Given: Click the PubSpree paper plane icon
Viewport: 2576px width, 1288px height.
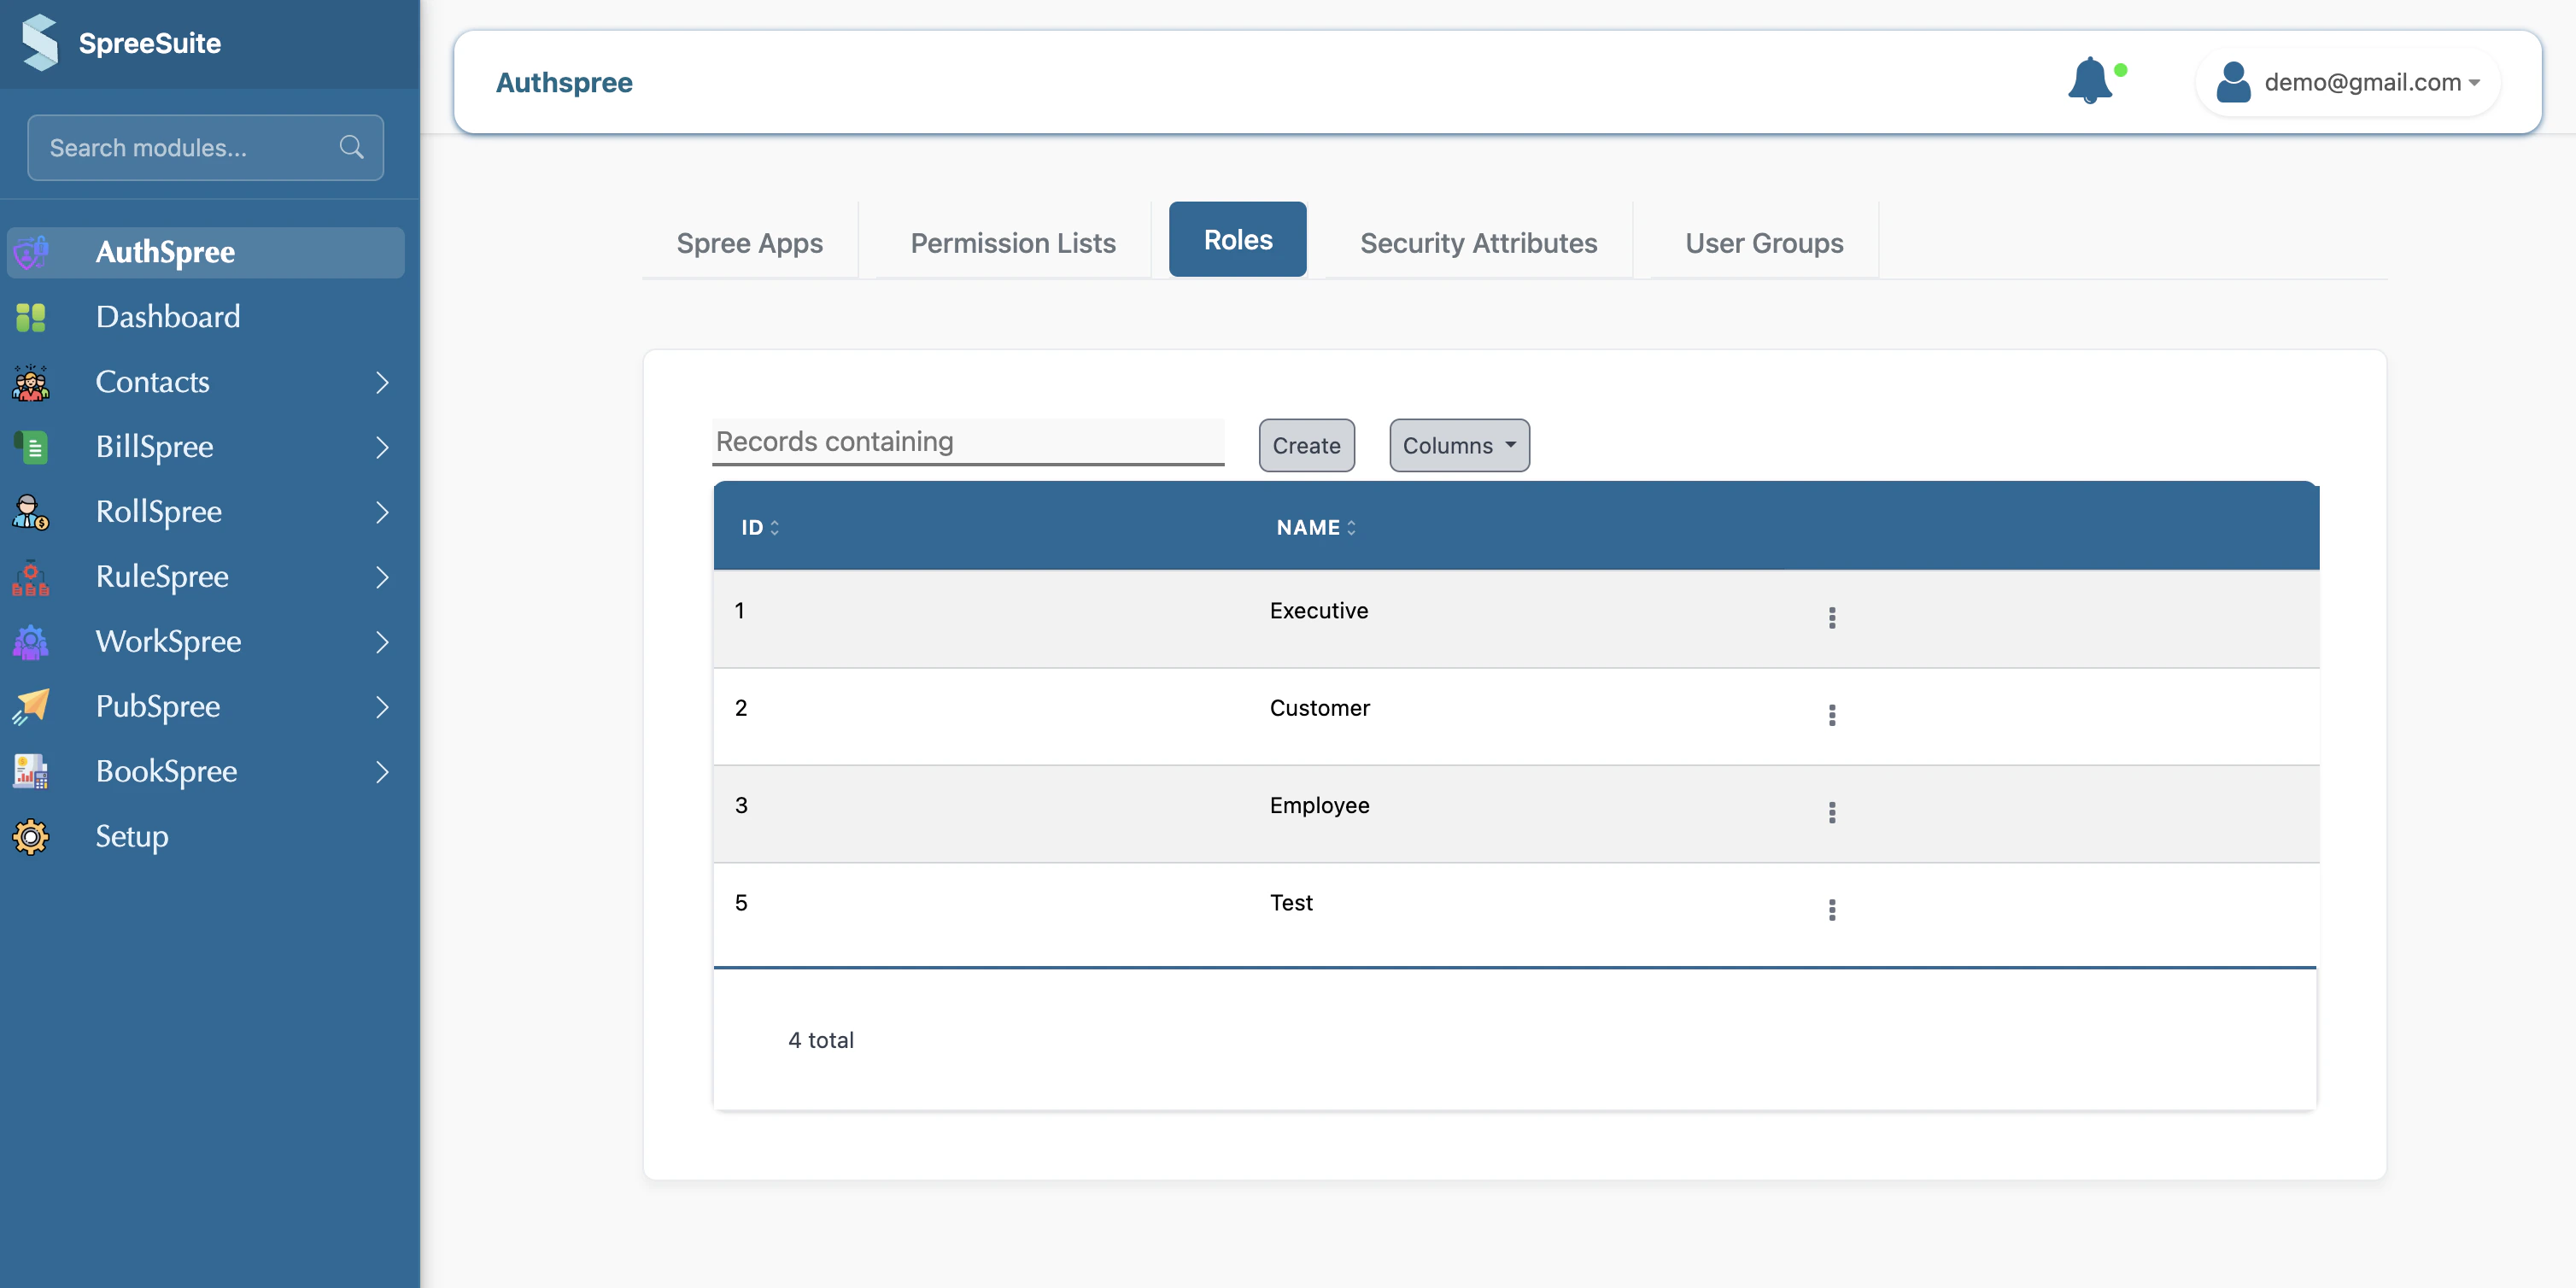Looking at the screenshot, I should (31, 707).
